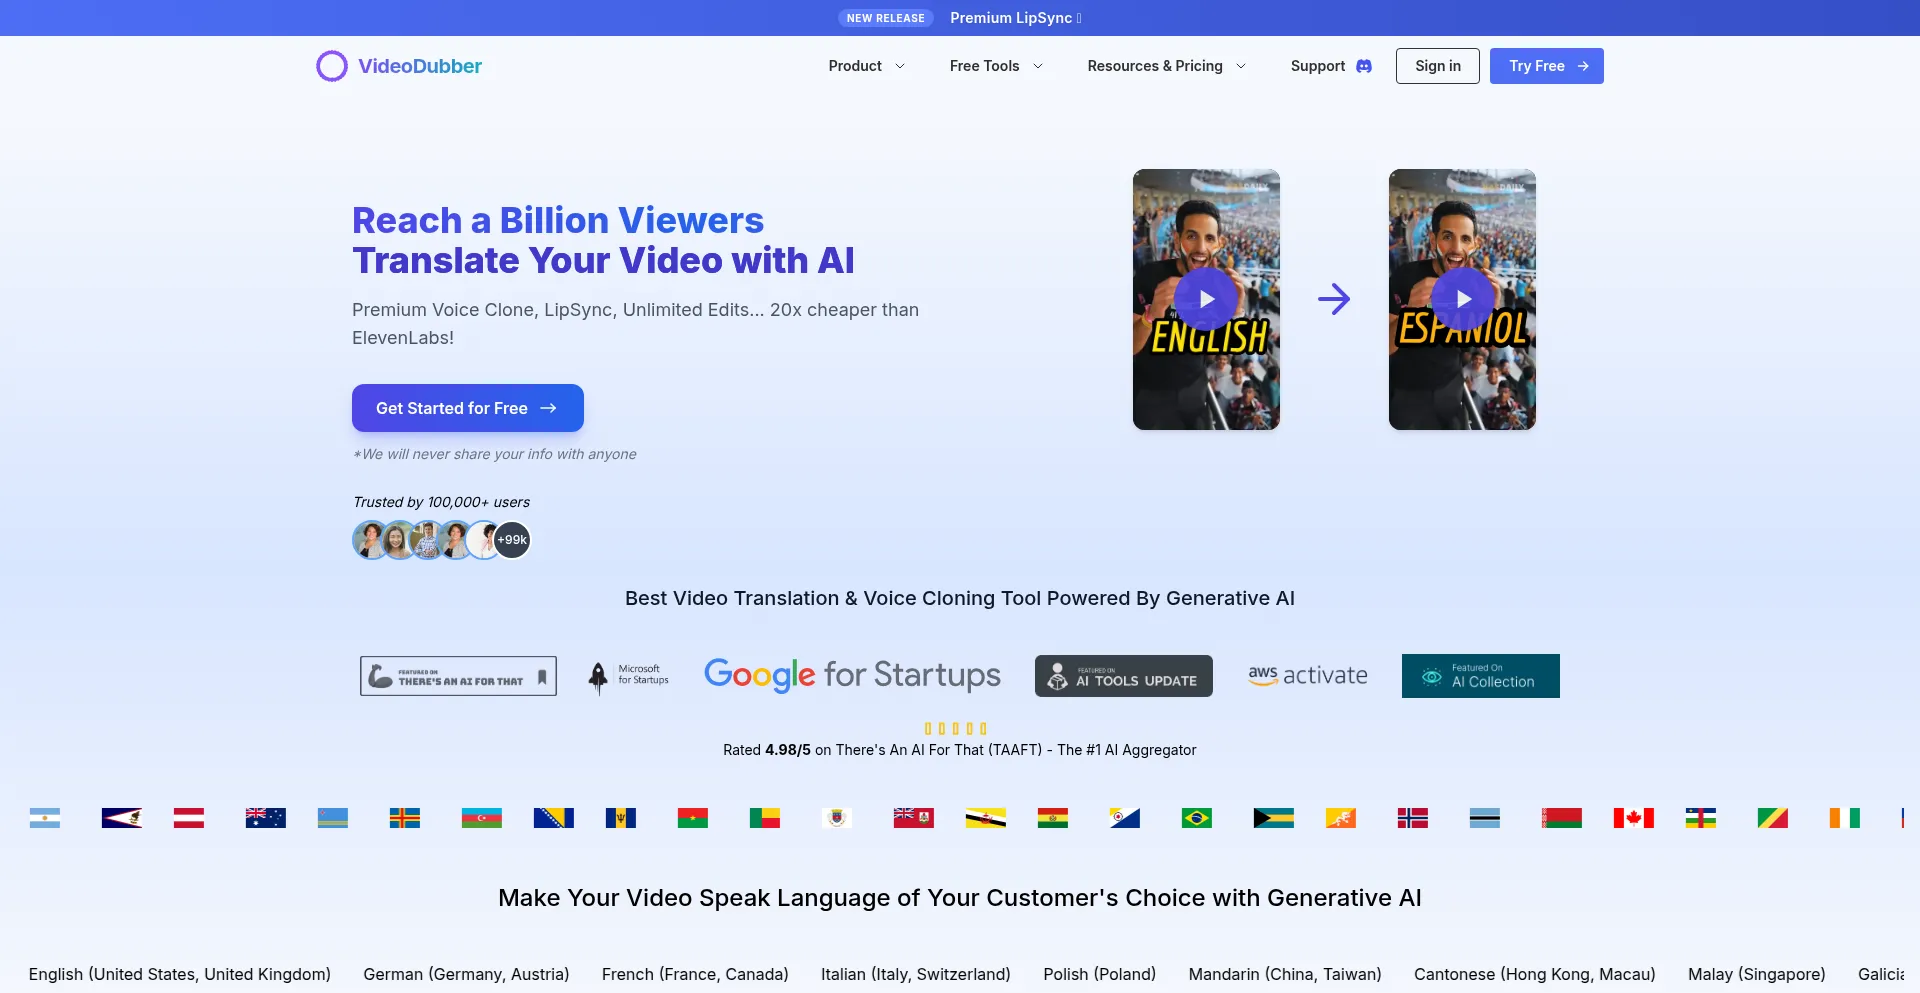Select the Brazil flag icon
Viewport: 1920px width, 993px height.
(x=1196, y=817)
